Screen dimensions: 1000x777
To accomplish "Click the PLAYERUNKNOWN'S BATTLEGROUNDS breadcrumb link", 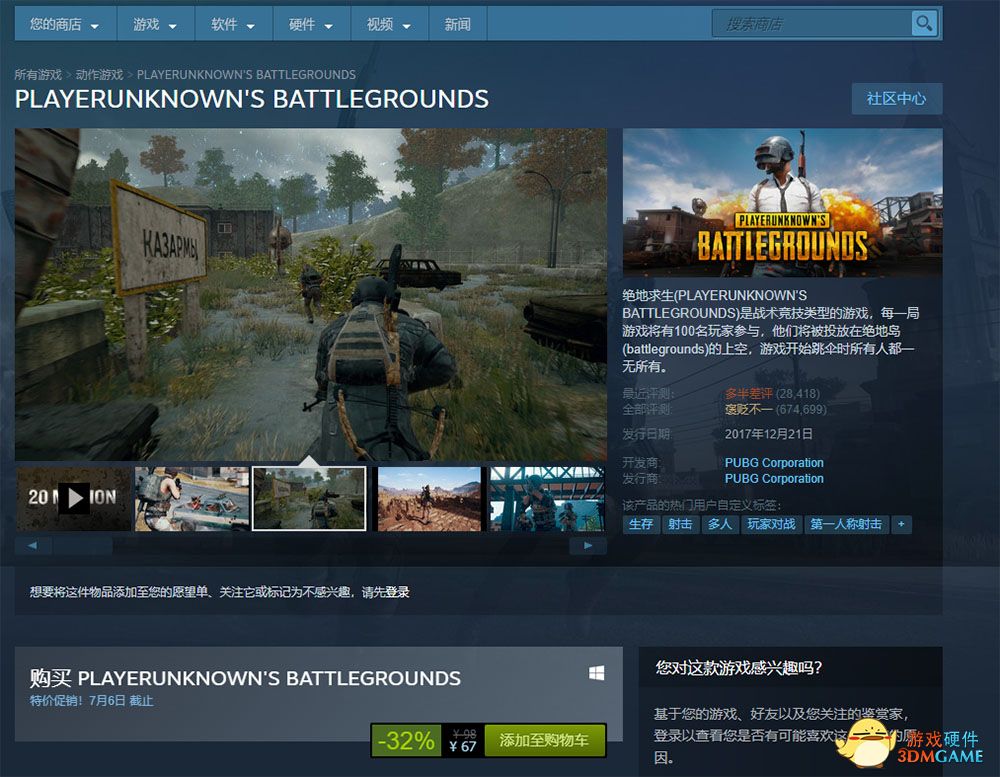I will point(246,75).
